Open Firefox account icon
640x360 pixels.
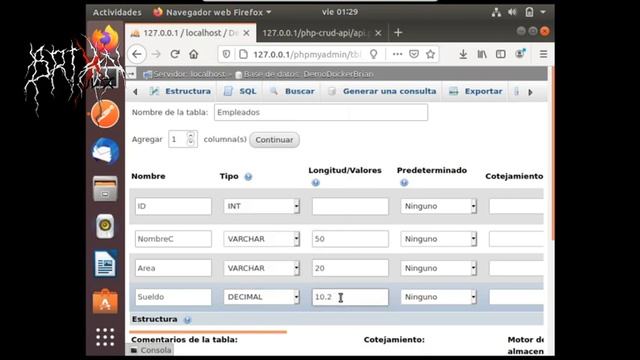(x=520, y=53)
